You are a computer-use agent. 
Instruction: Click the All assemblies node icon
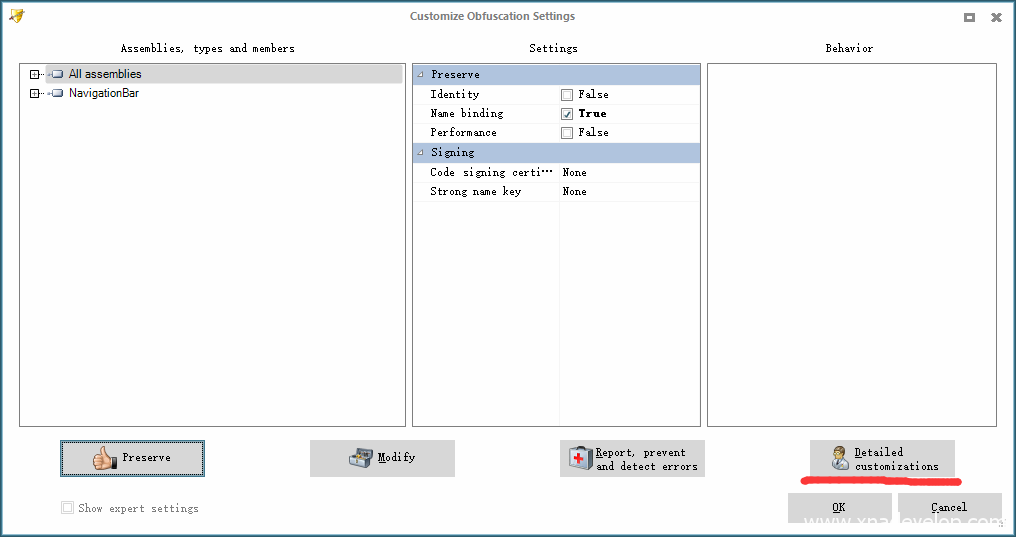pos(57,74)
